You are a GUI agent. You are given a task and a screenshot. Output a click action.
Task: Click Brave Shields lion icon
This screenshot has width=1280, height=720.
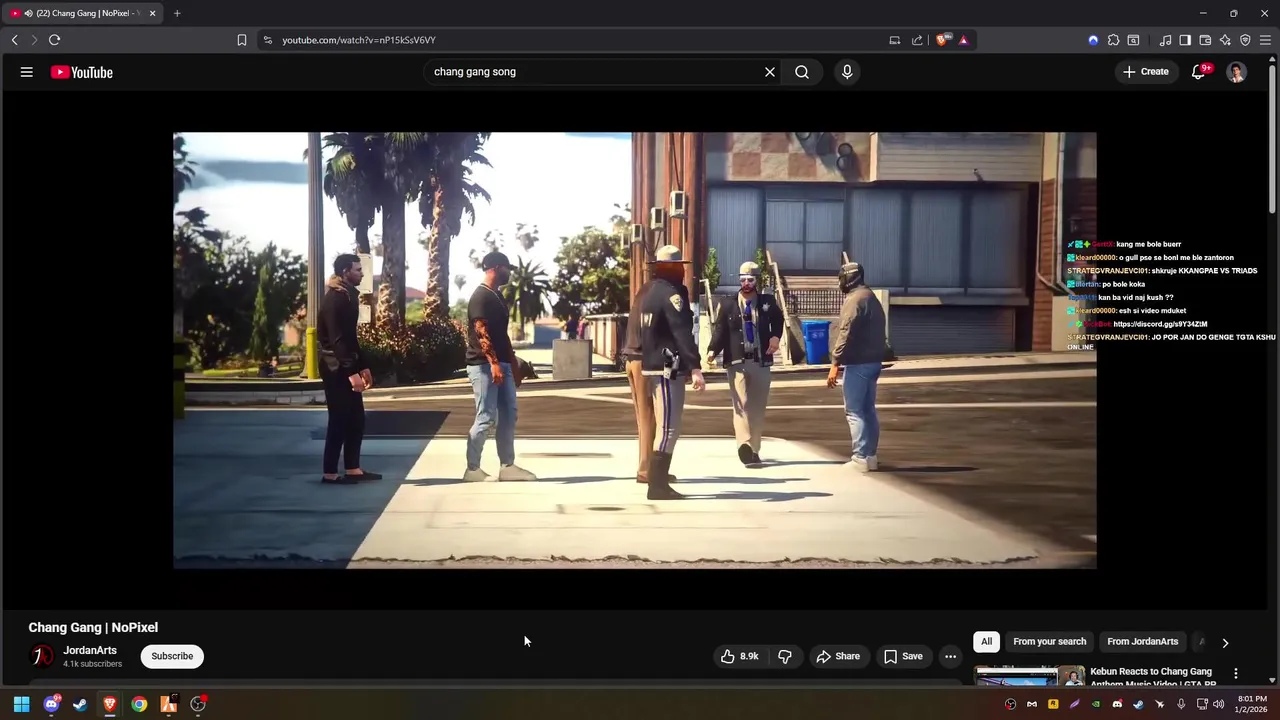tap(943, 40)
